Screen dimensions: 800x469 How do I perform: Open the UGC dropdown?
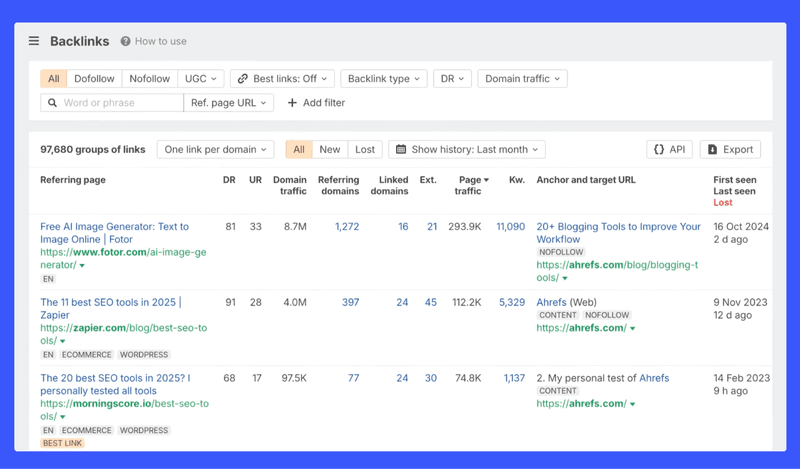[201, 79]
